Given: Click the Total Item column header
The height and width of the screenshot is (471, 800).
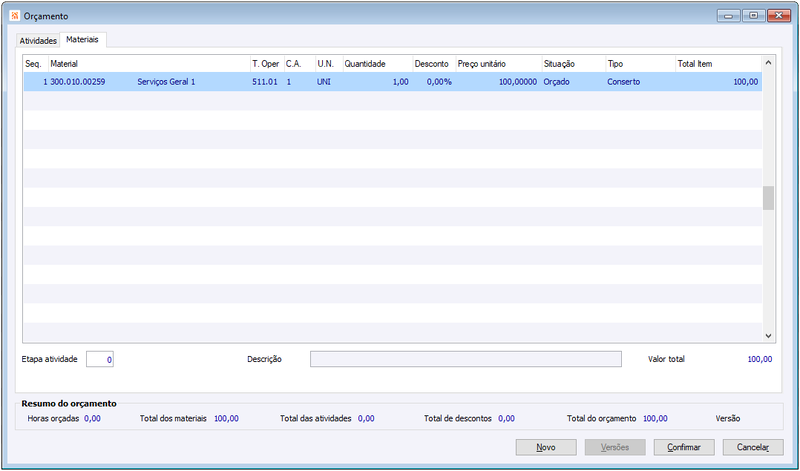Looking at the screenshot, I should click(719, 64).
